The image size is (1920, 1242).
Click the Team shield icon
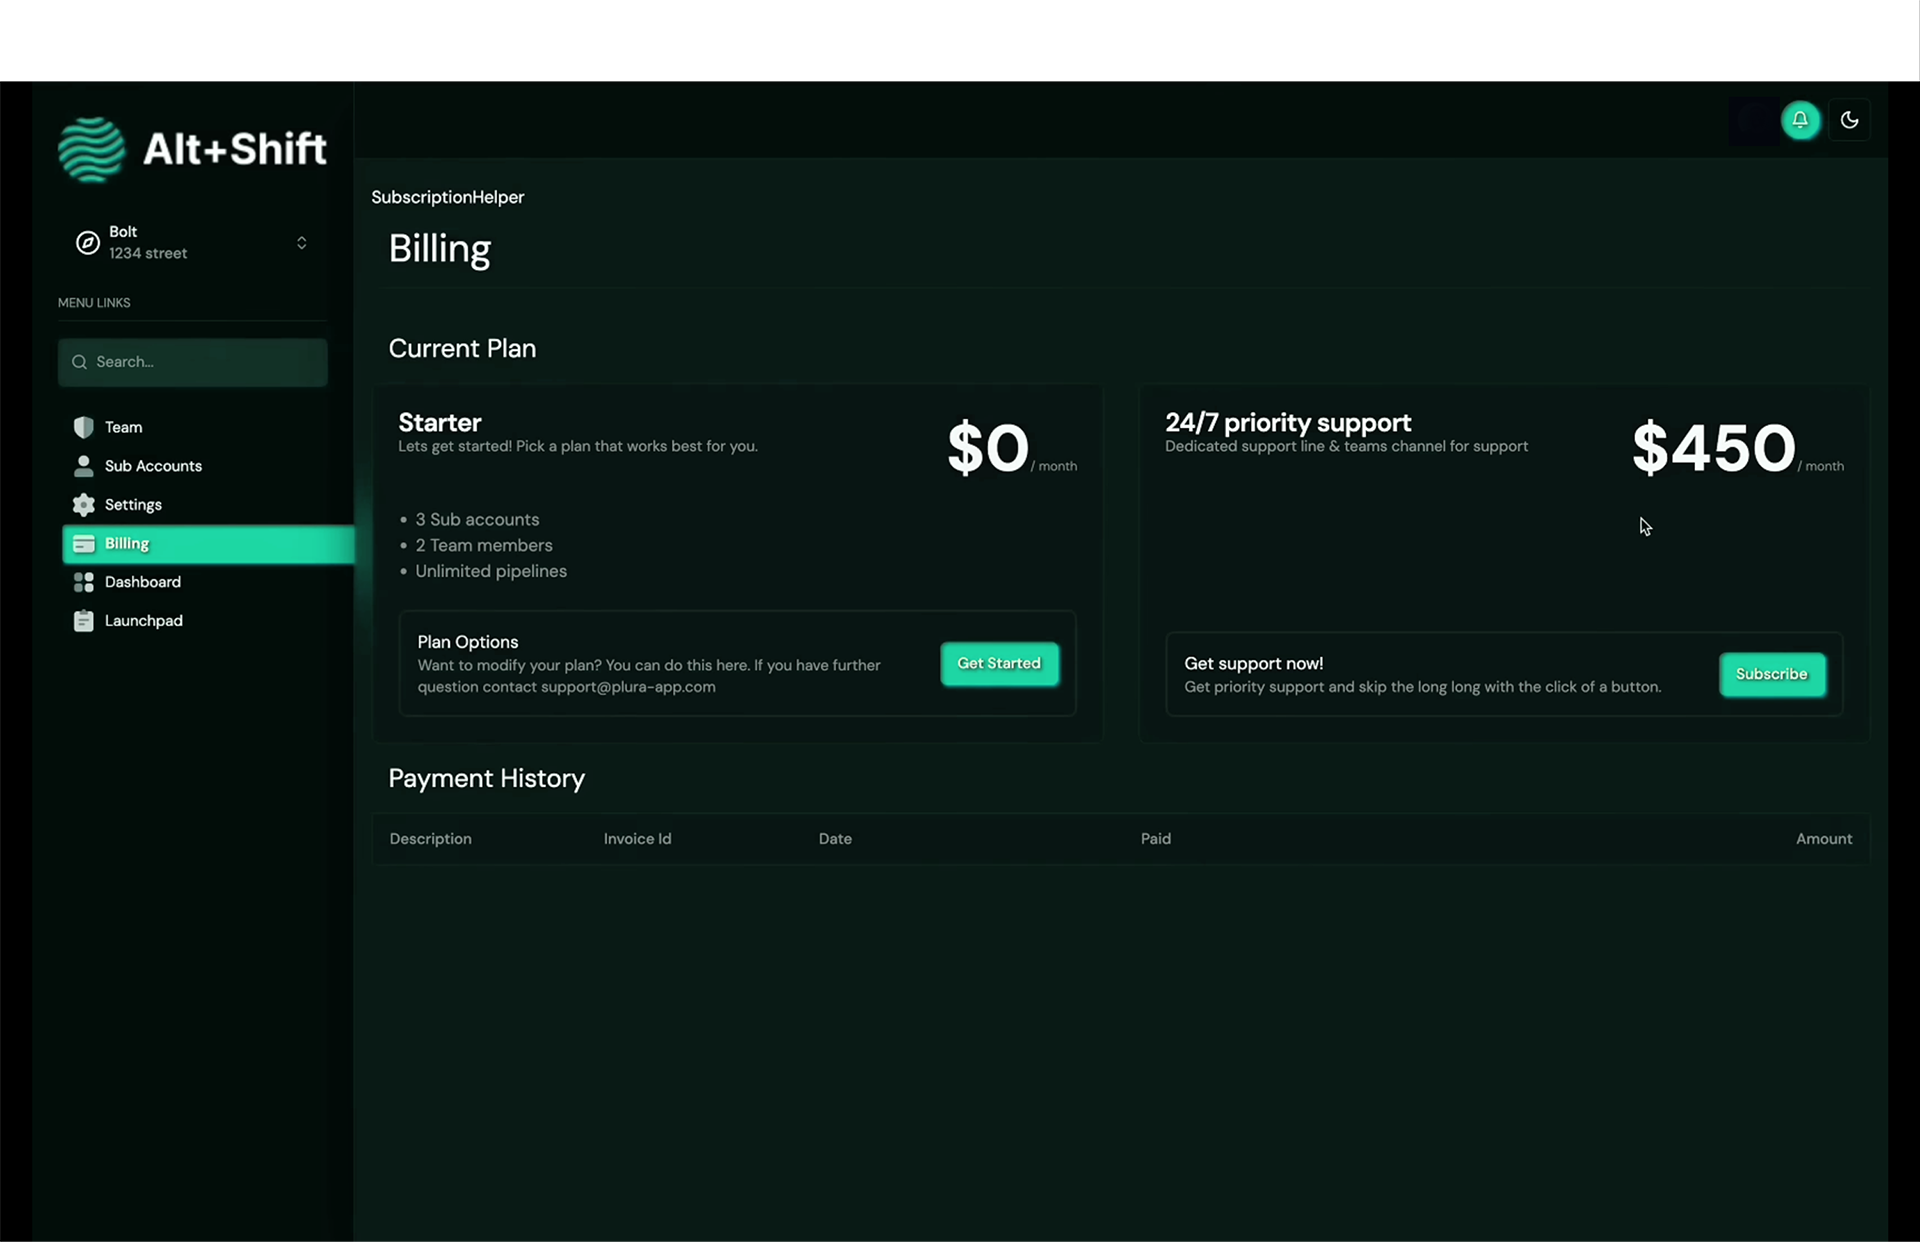coord(84,427)
